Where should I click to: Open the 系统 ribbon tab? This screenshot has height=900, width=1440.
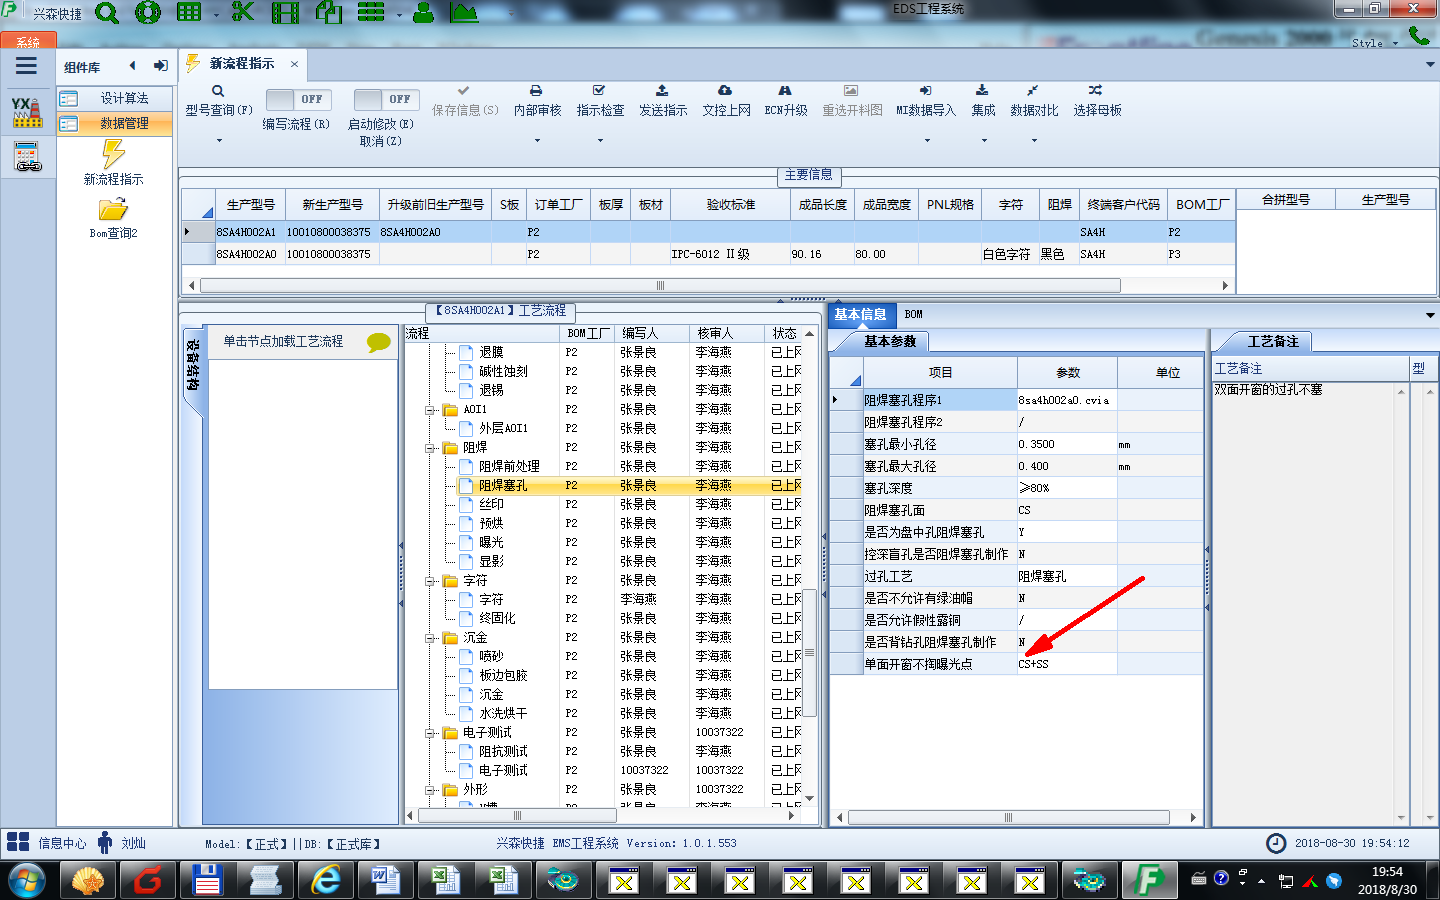point(28,42)
